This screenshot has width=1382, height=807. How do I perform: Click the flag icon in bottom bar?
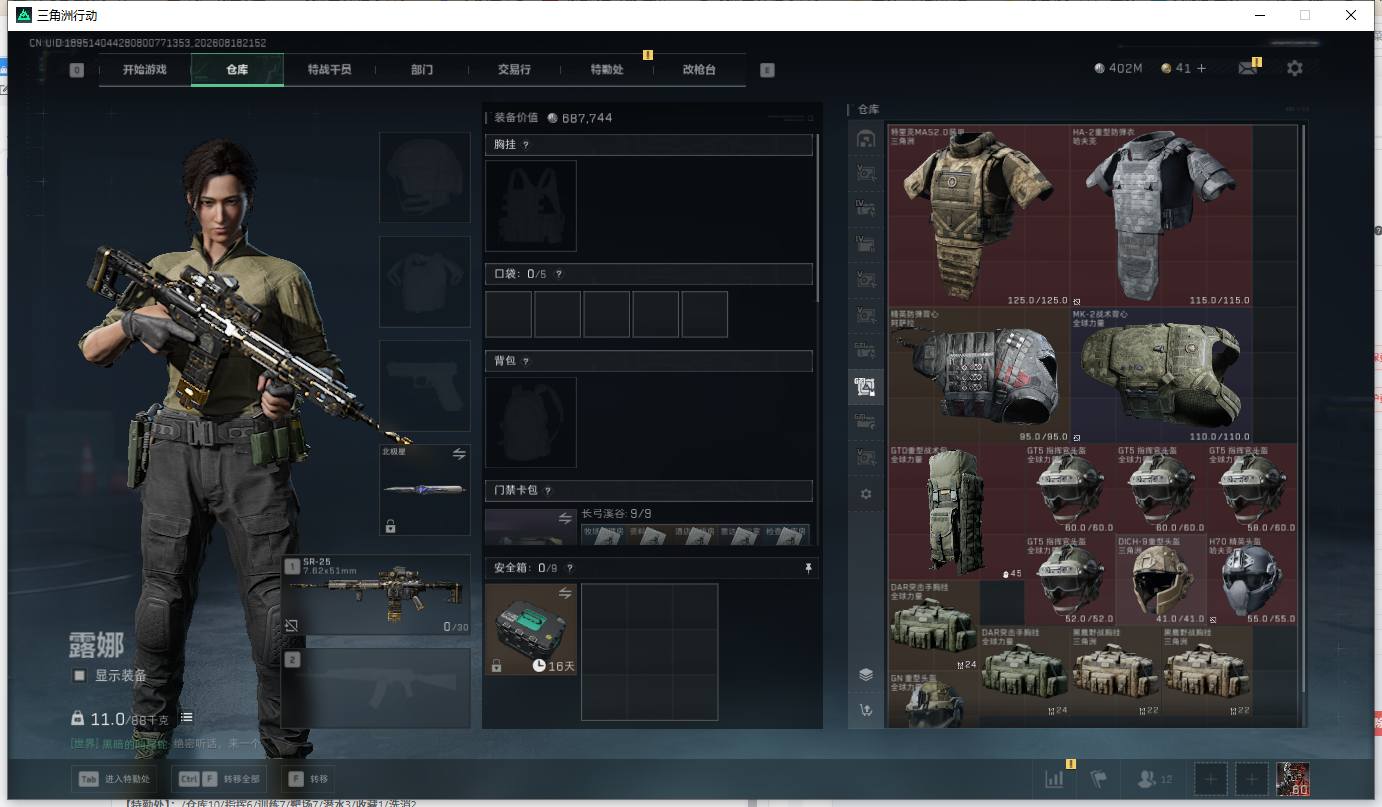[1098, 779]
